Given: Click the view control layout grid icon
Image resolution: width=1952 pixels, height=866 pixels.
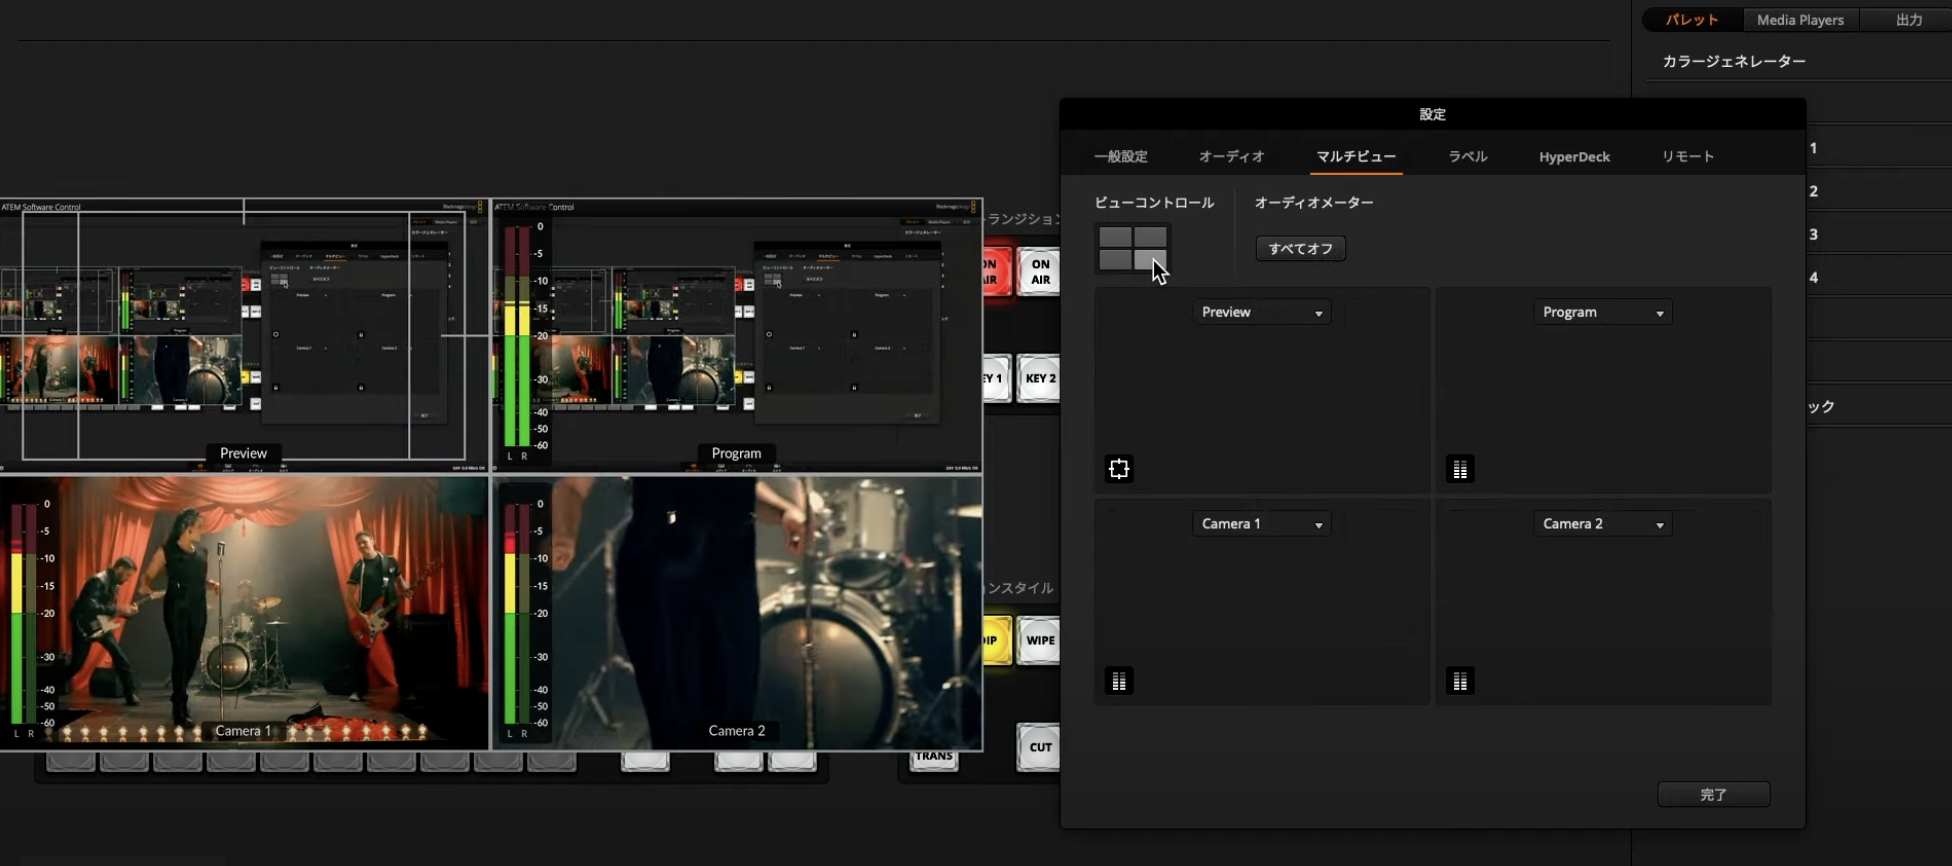Looking at the screenshot, I should [x=1132, y=248].
